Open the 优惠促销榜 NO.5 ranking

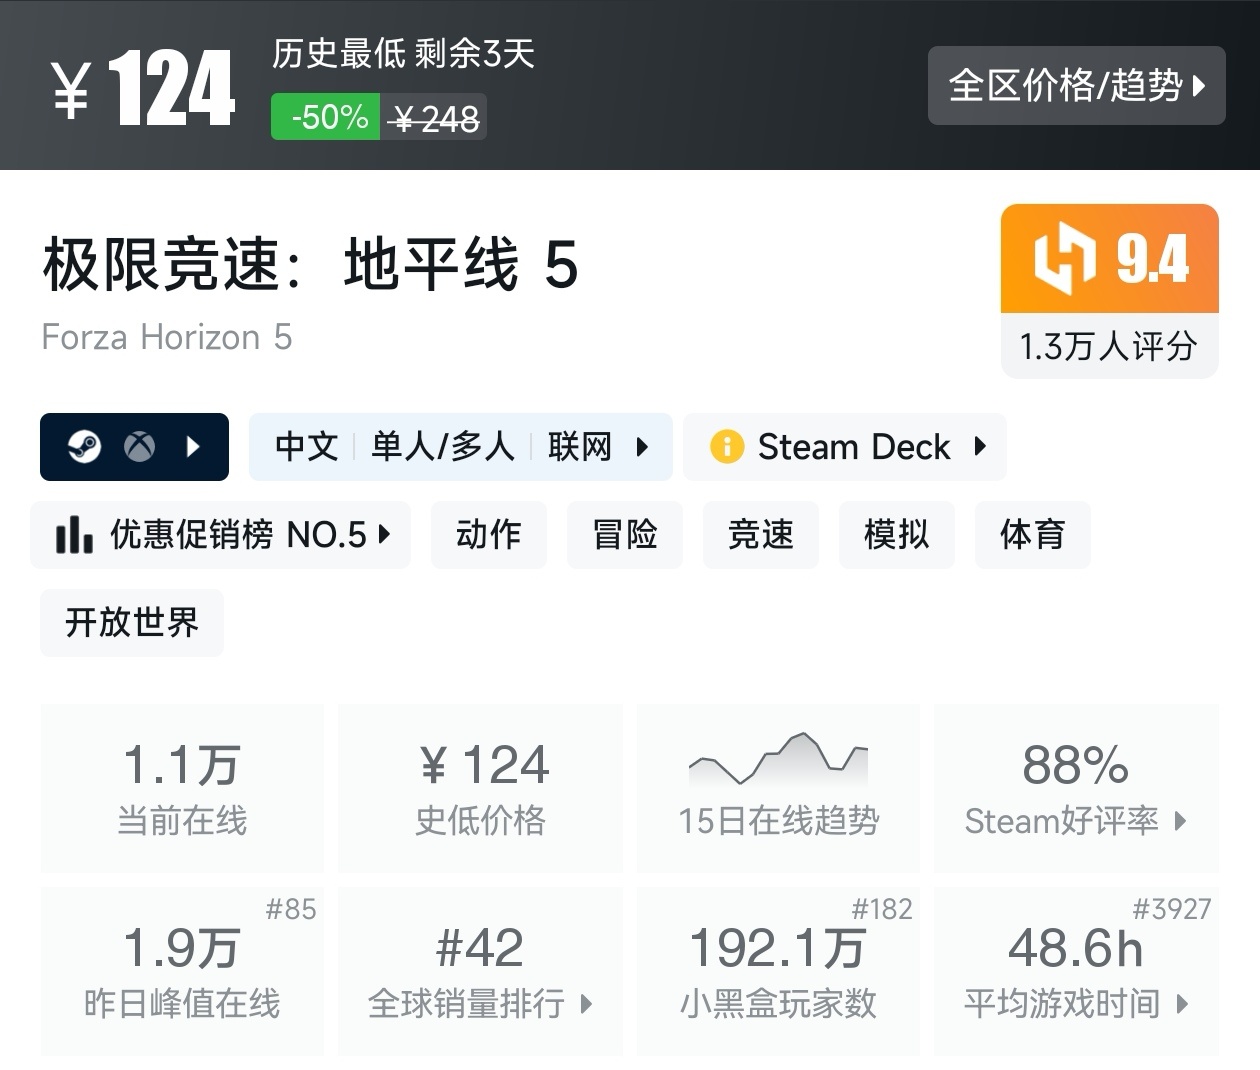pyautogui.click(x=221, y=535)
